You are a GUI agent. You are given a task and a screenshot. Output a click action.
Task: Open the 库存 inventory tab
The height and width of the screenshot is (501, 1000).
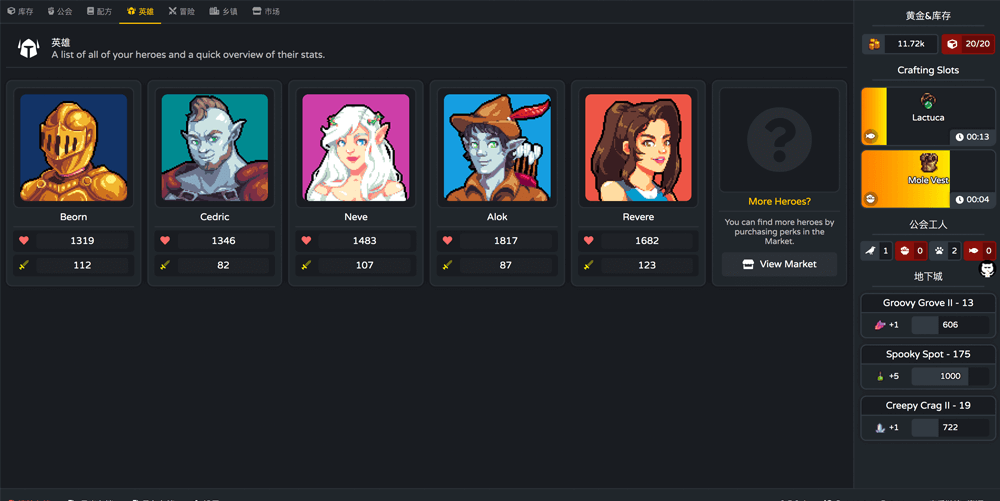coord(20,11)
